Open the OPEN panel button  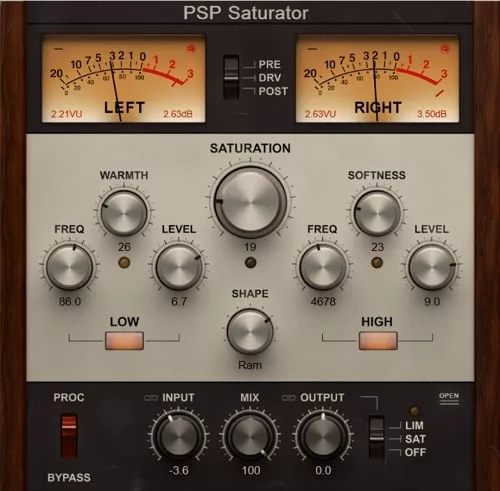point(449,398)
